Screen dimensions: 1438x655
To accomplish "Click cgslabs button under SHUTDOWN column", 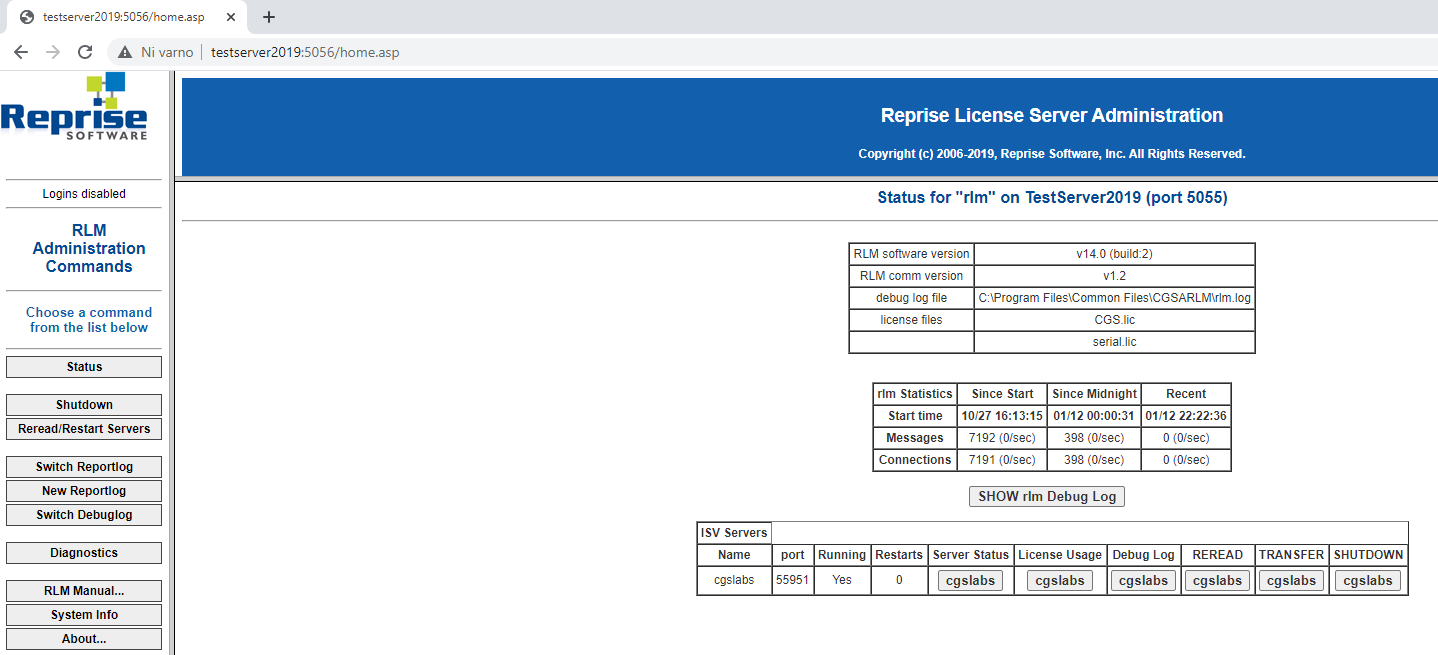I will (x=1367, y=580).
